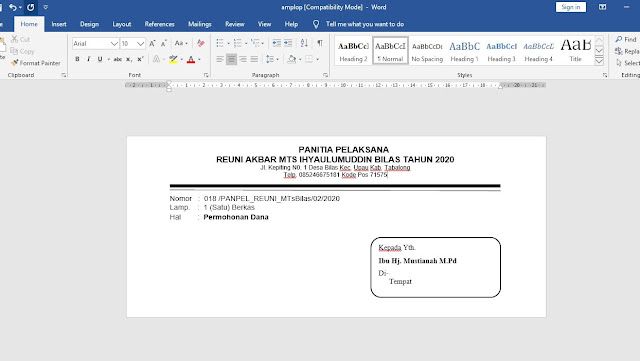Open the Borders dropdown
Viewport: 640px width, 361px height.
[x=317, y=60]
